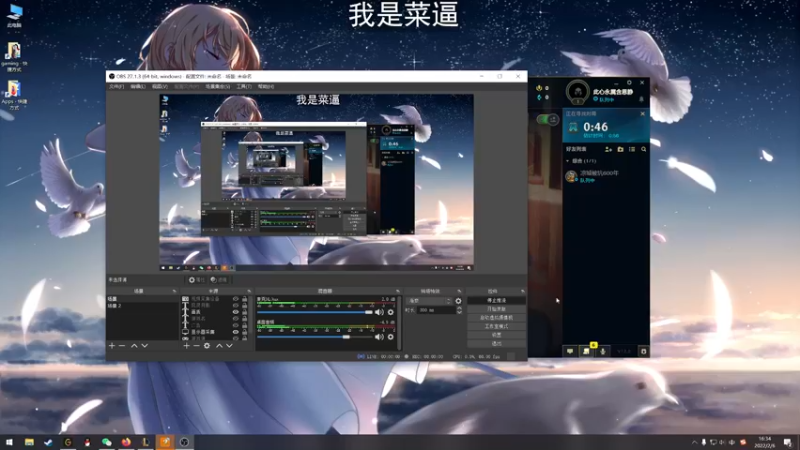Image resolution: width=800 pixels, height=450 pixels.
Task: Click the transition duration stepper arrows
Action: click(x=459, y=310)
